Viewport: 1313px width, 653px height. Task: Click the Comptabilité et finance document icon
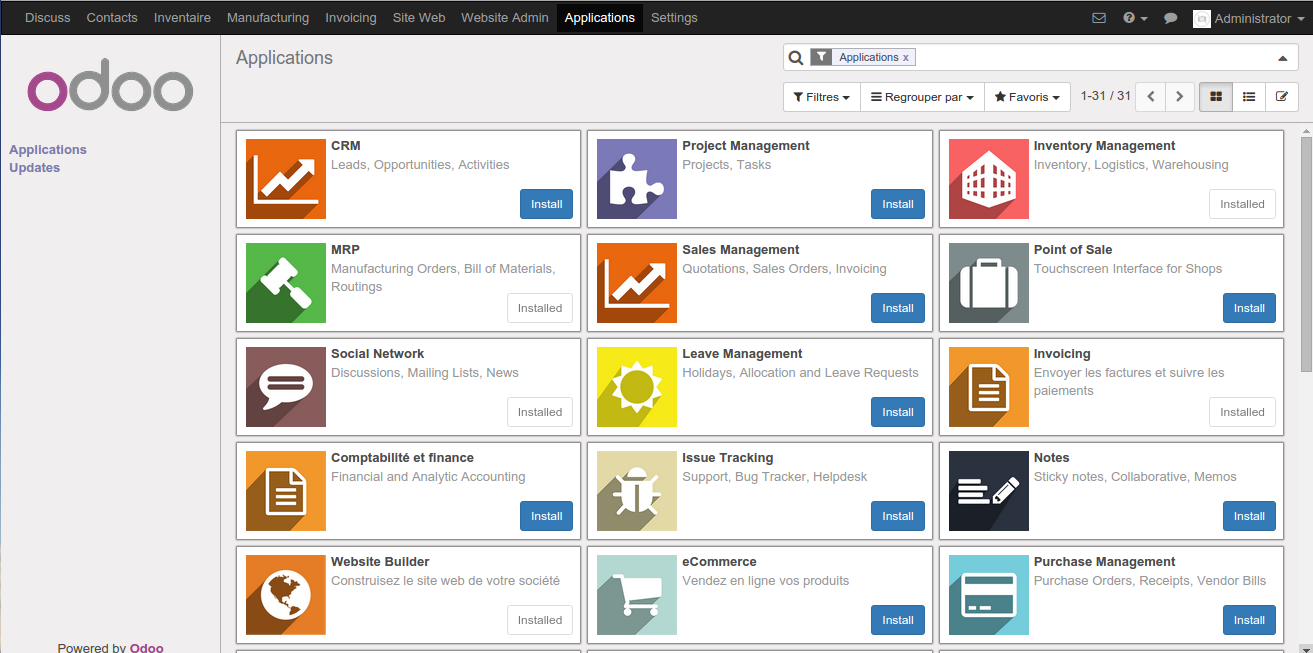click(286, 491)
